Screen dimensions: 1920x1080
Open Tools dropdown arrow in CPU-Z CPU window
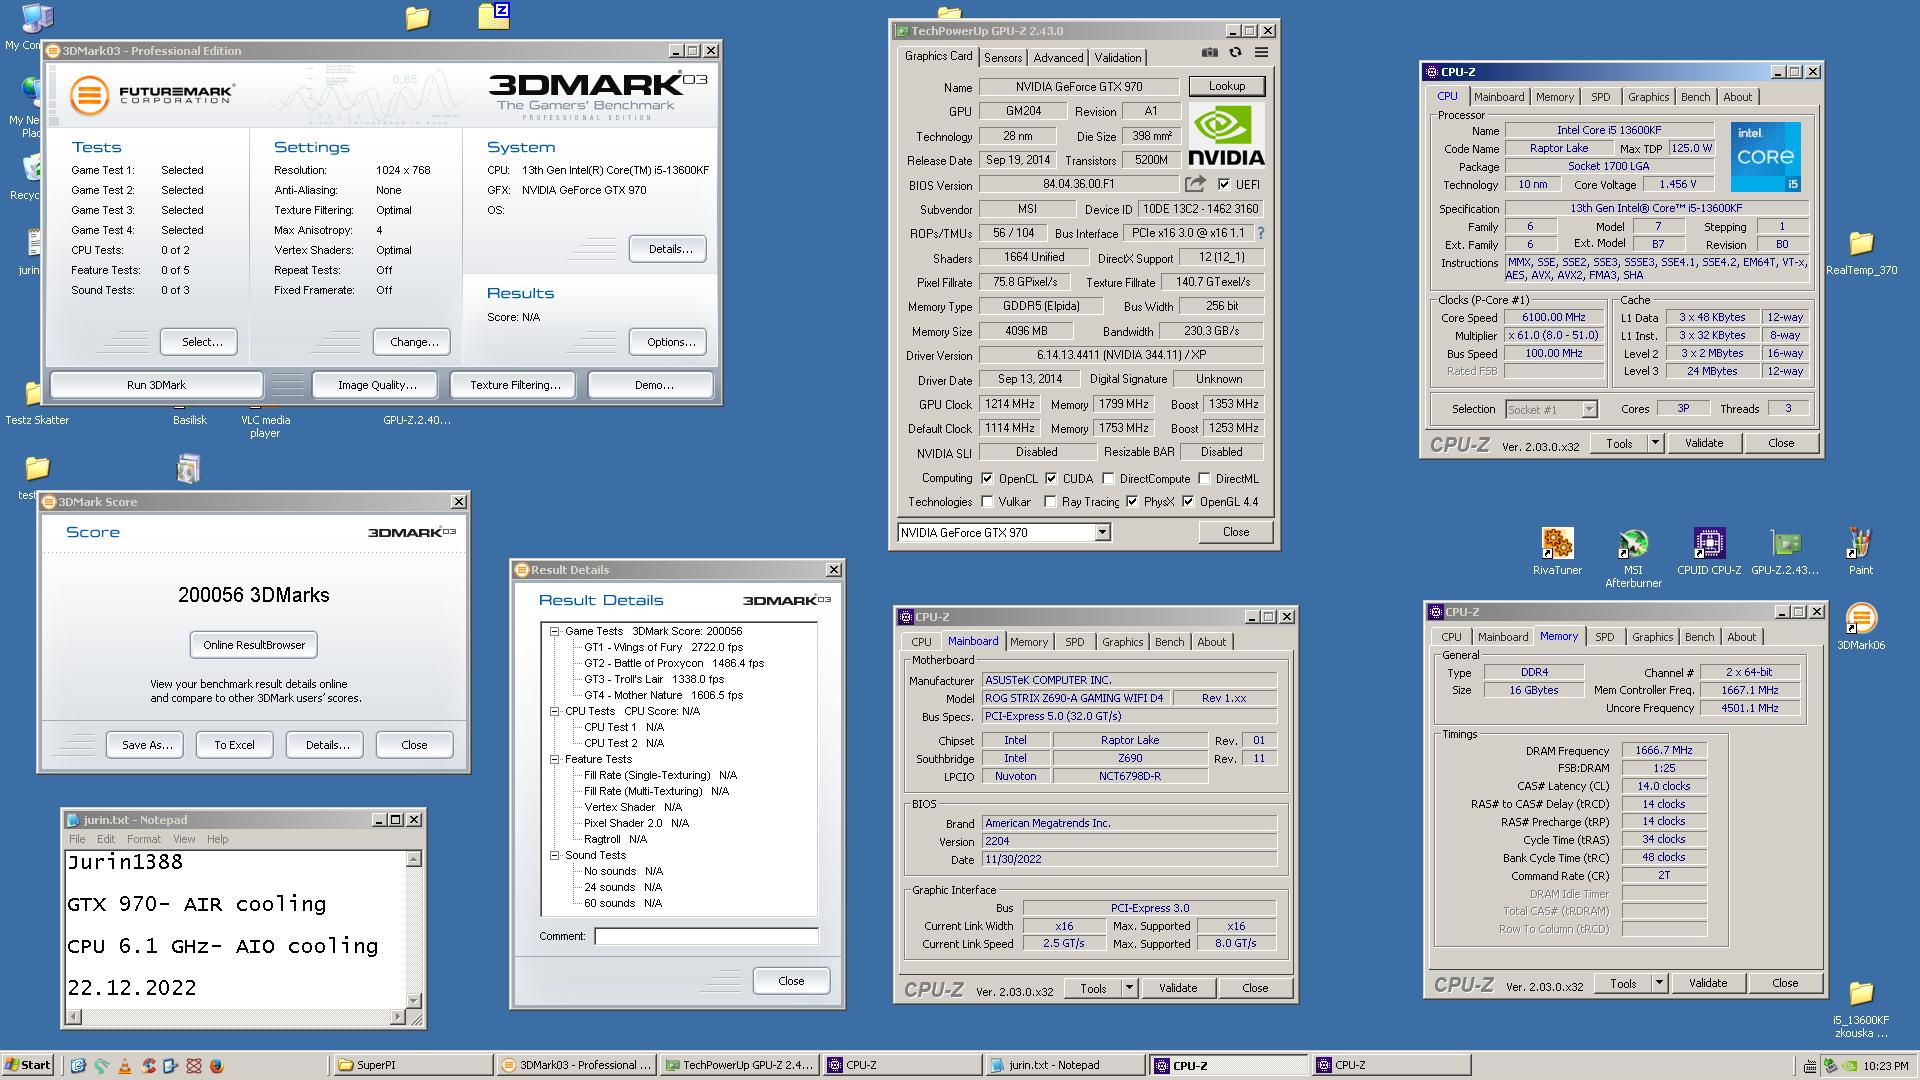(1655, 443)
